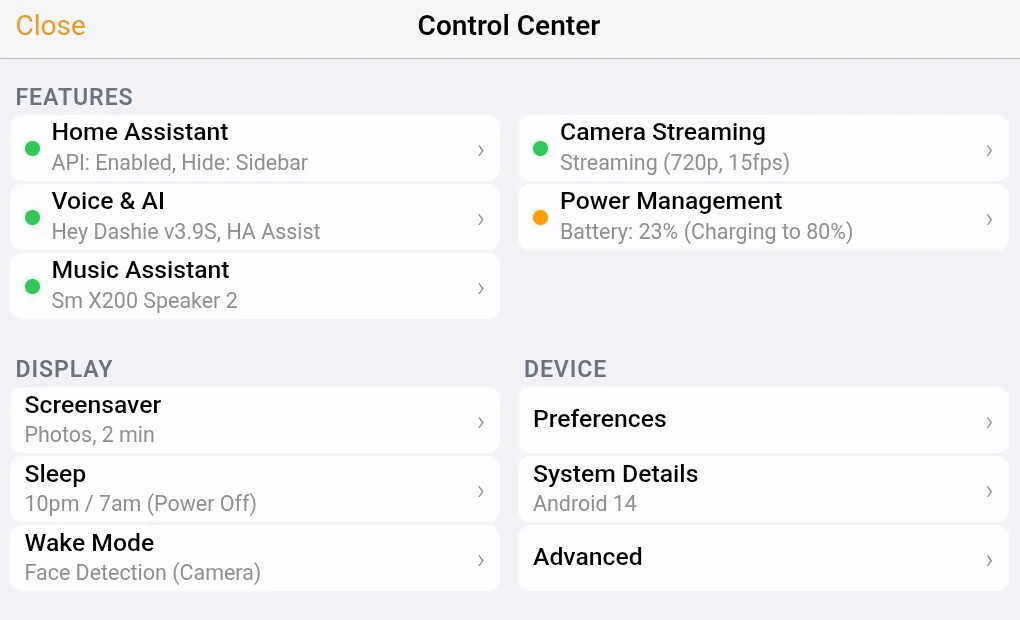Click the chevron on Voice & AI row
The height and width of the screenshot is (620, 1020).
(481, 219)
